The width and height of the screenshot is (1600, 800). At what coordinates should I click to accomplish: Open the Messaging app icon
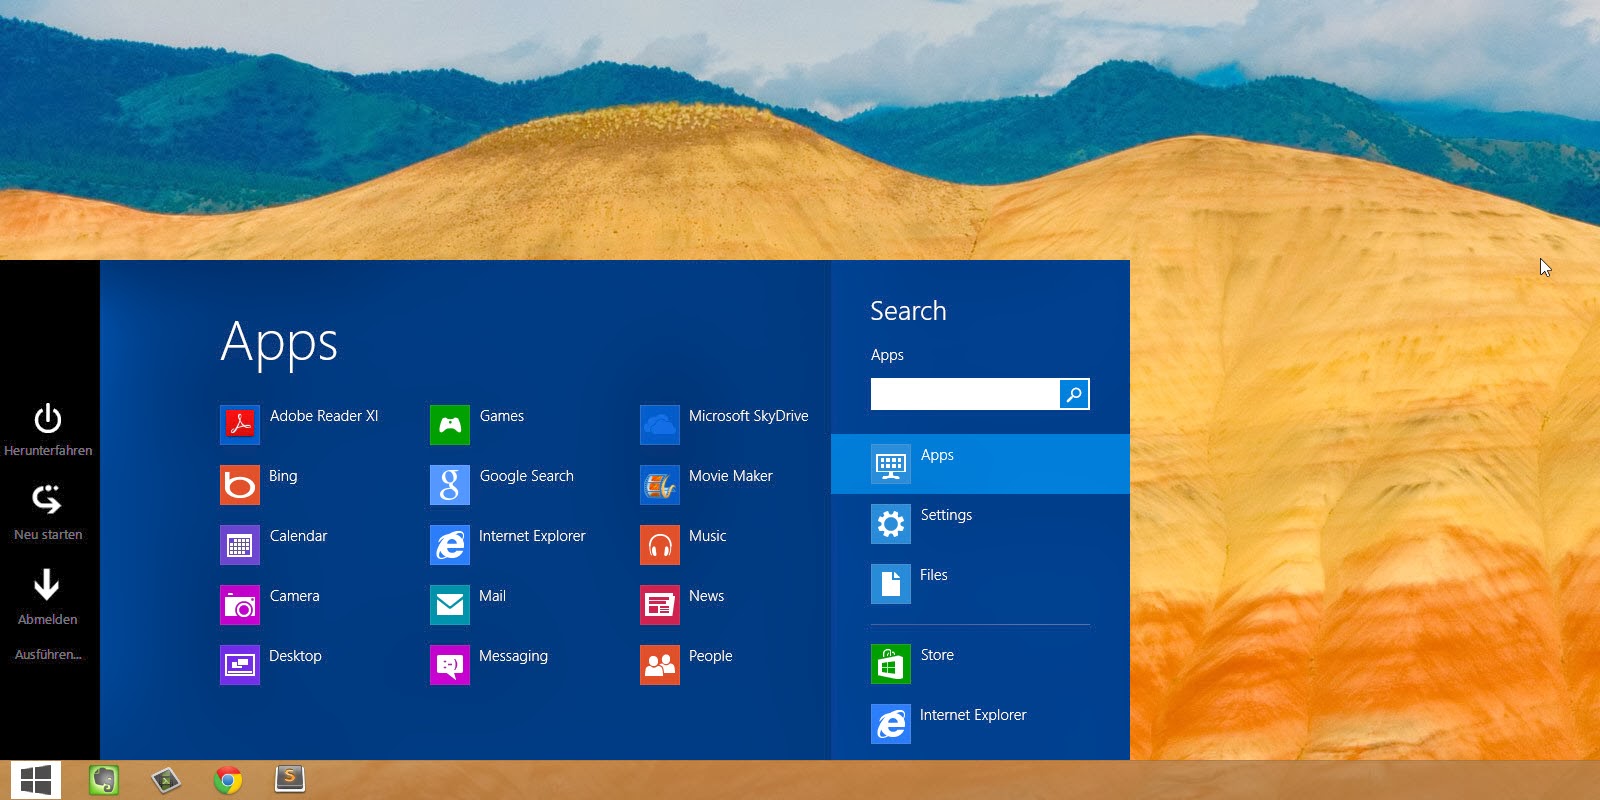tap(450, 665)
